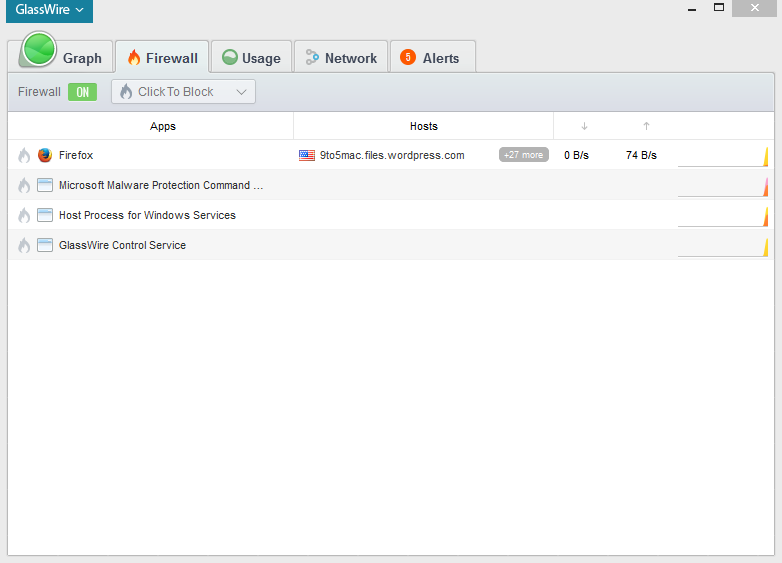Sort by the Apps column header

[x=163, y=126]
